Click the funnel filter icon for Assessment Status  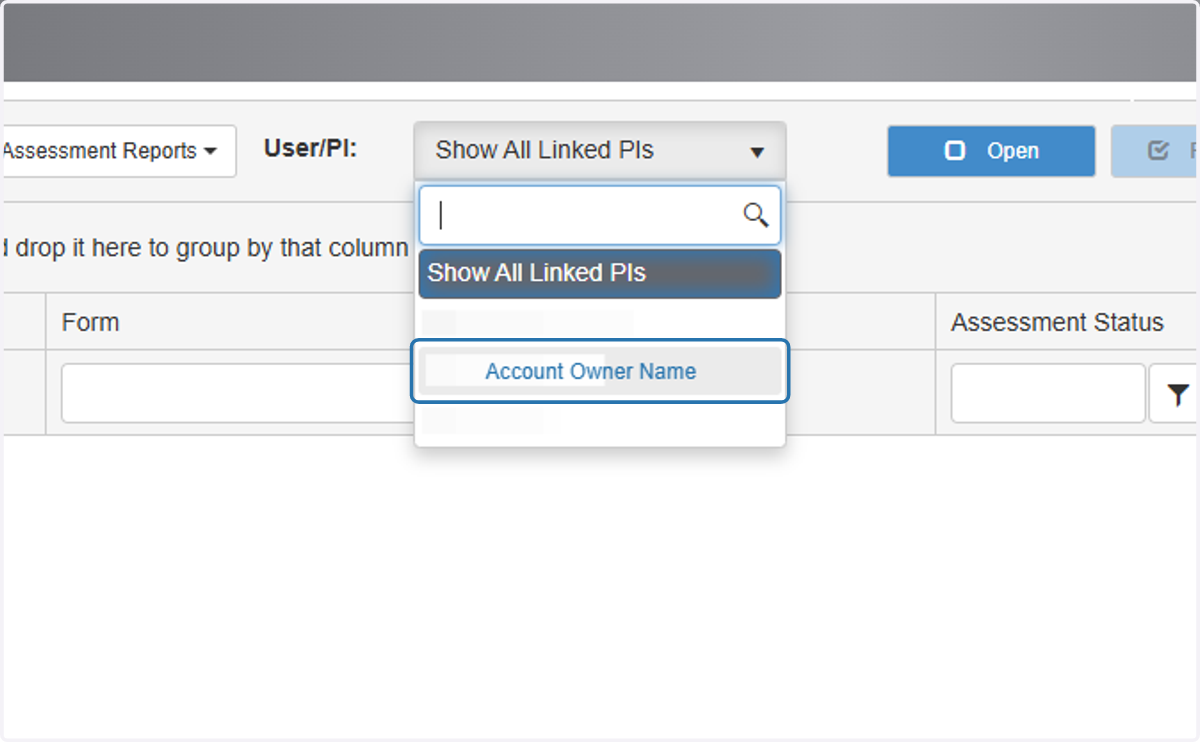pyautogui.click(x=1179, y=395)
